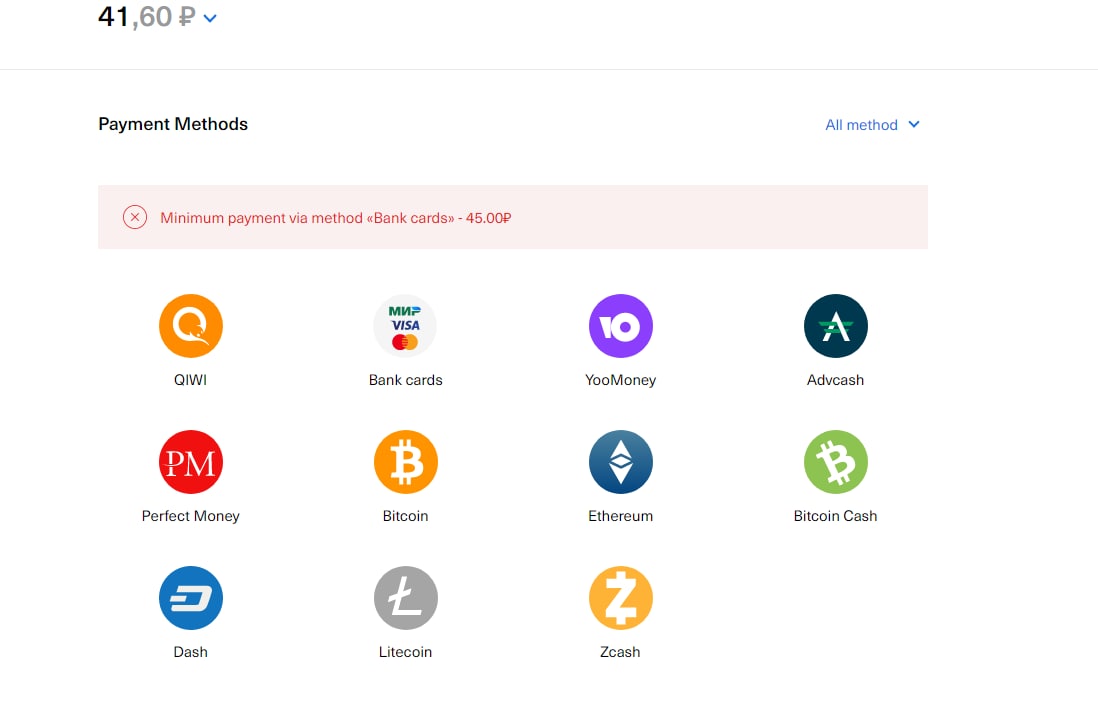Click the Minimum payment error message
Image resolution: width=1098 pixels, height=722 pixels.
click(335, 218)
